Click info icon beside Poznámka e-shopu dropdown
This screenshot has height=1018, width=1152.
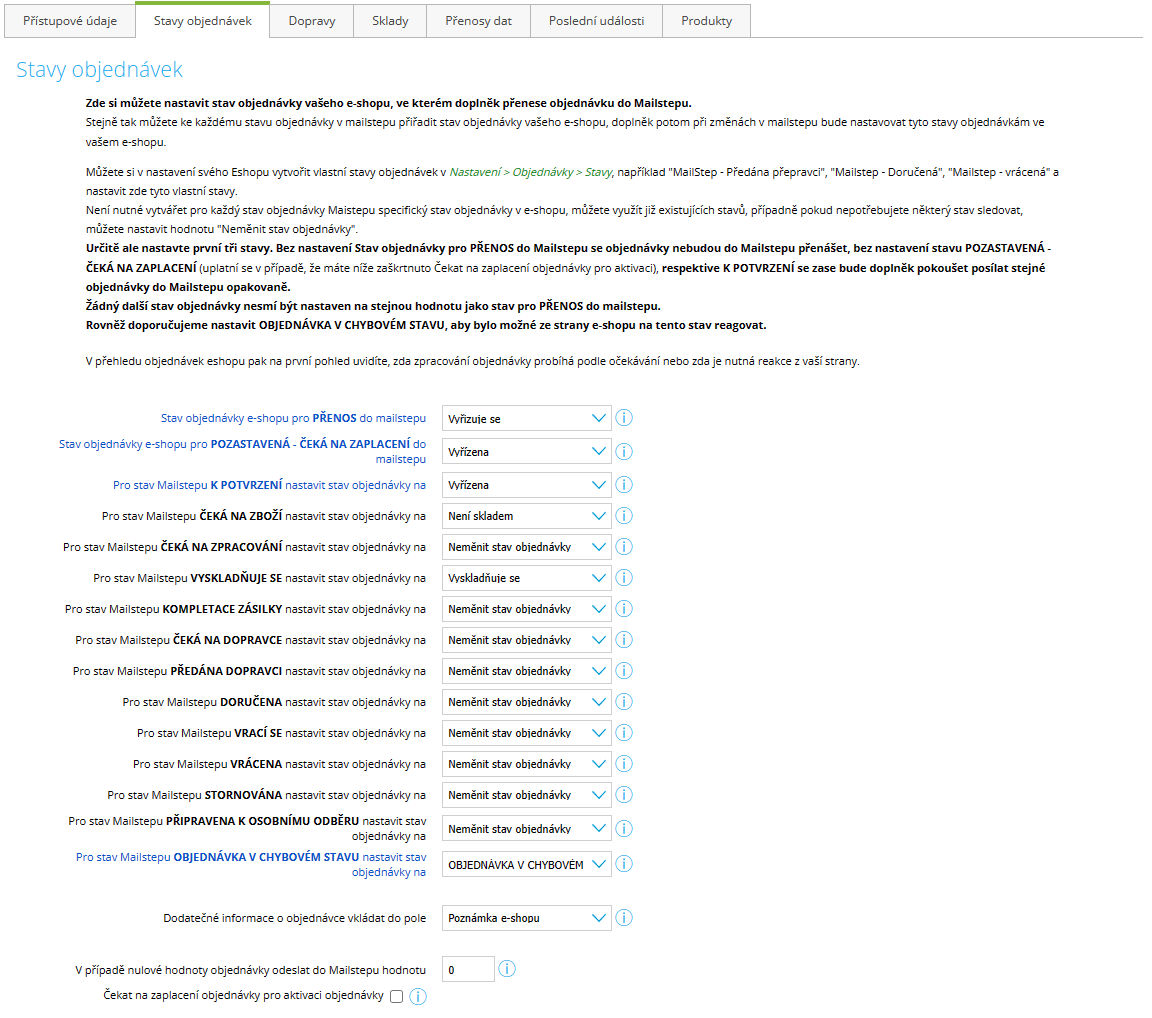pos(624,918)
